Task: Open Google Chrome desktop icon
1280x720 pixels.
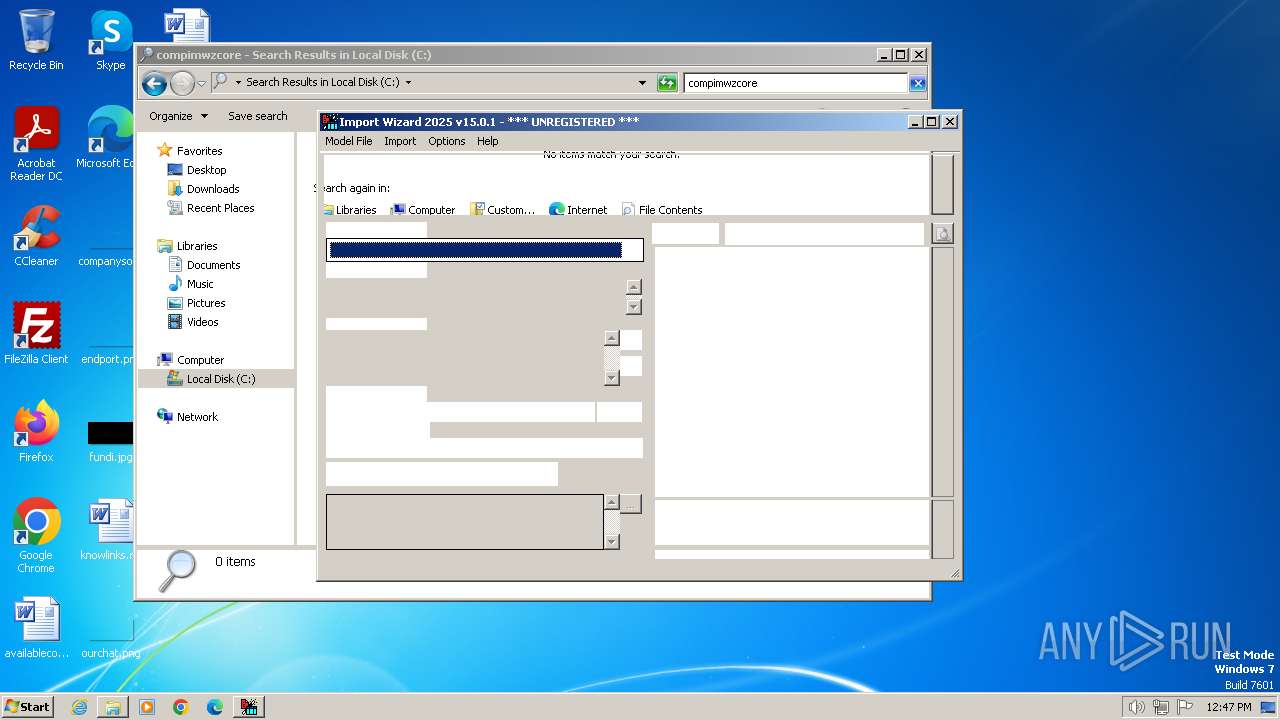Action: pos(36,535)
